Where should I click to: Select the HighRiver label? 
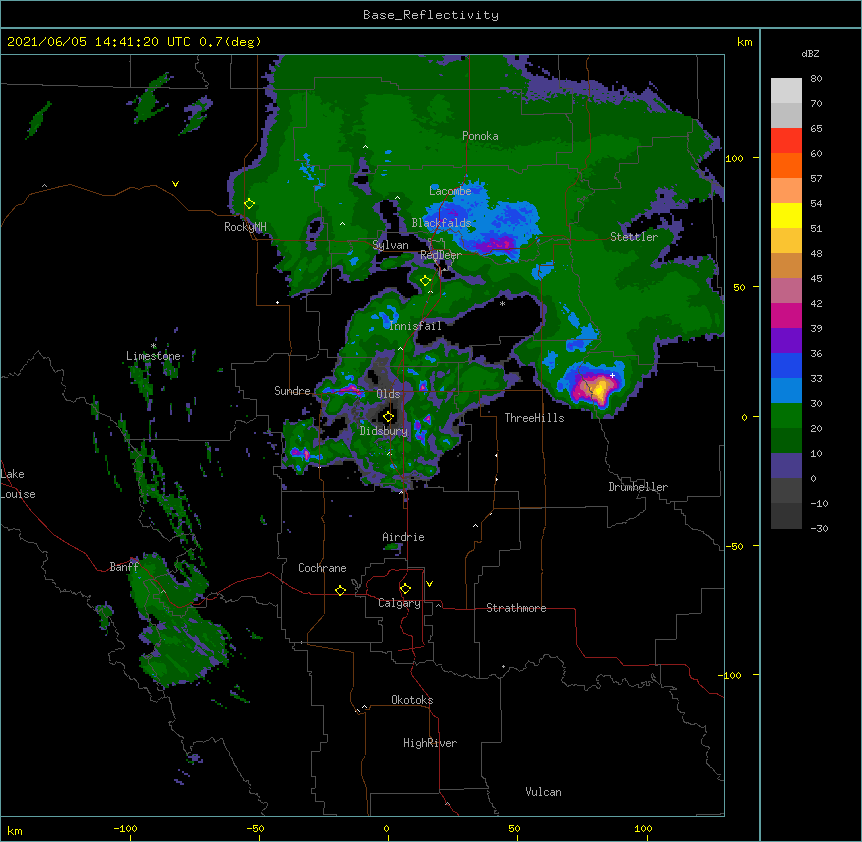point(430,743)
